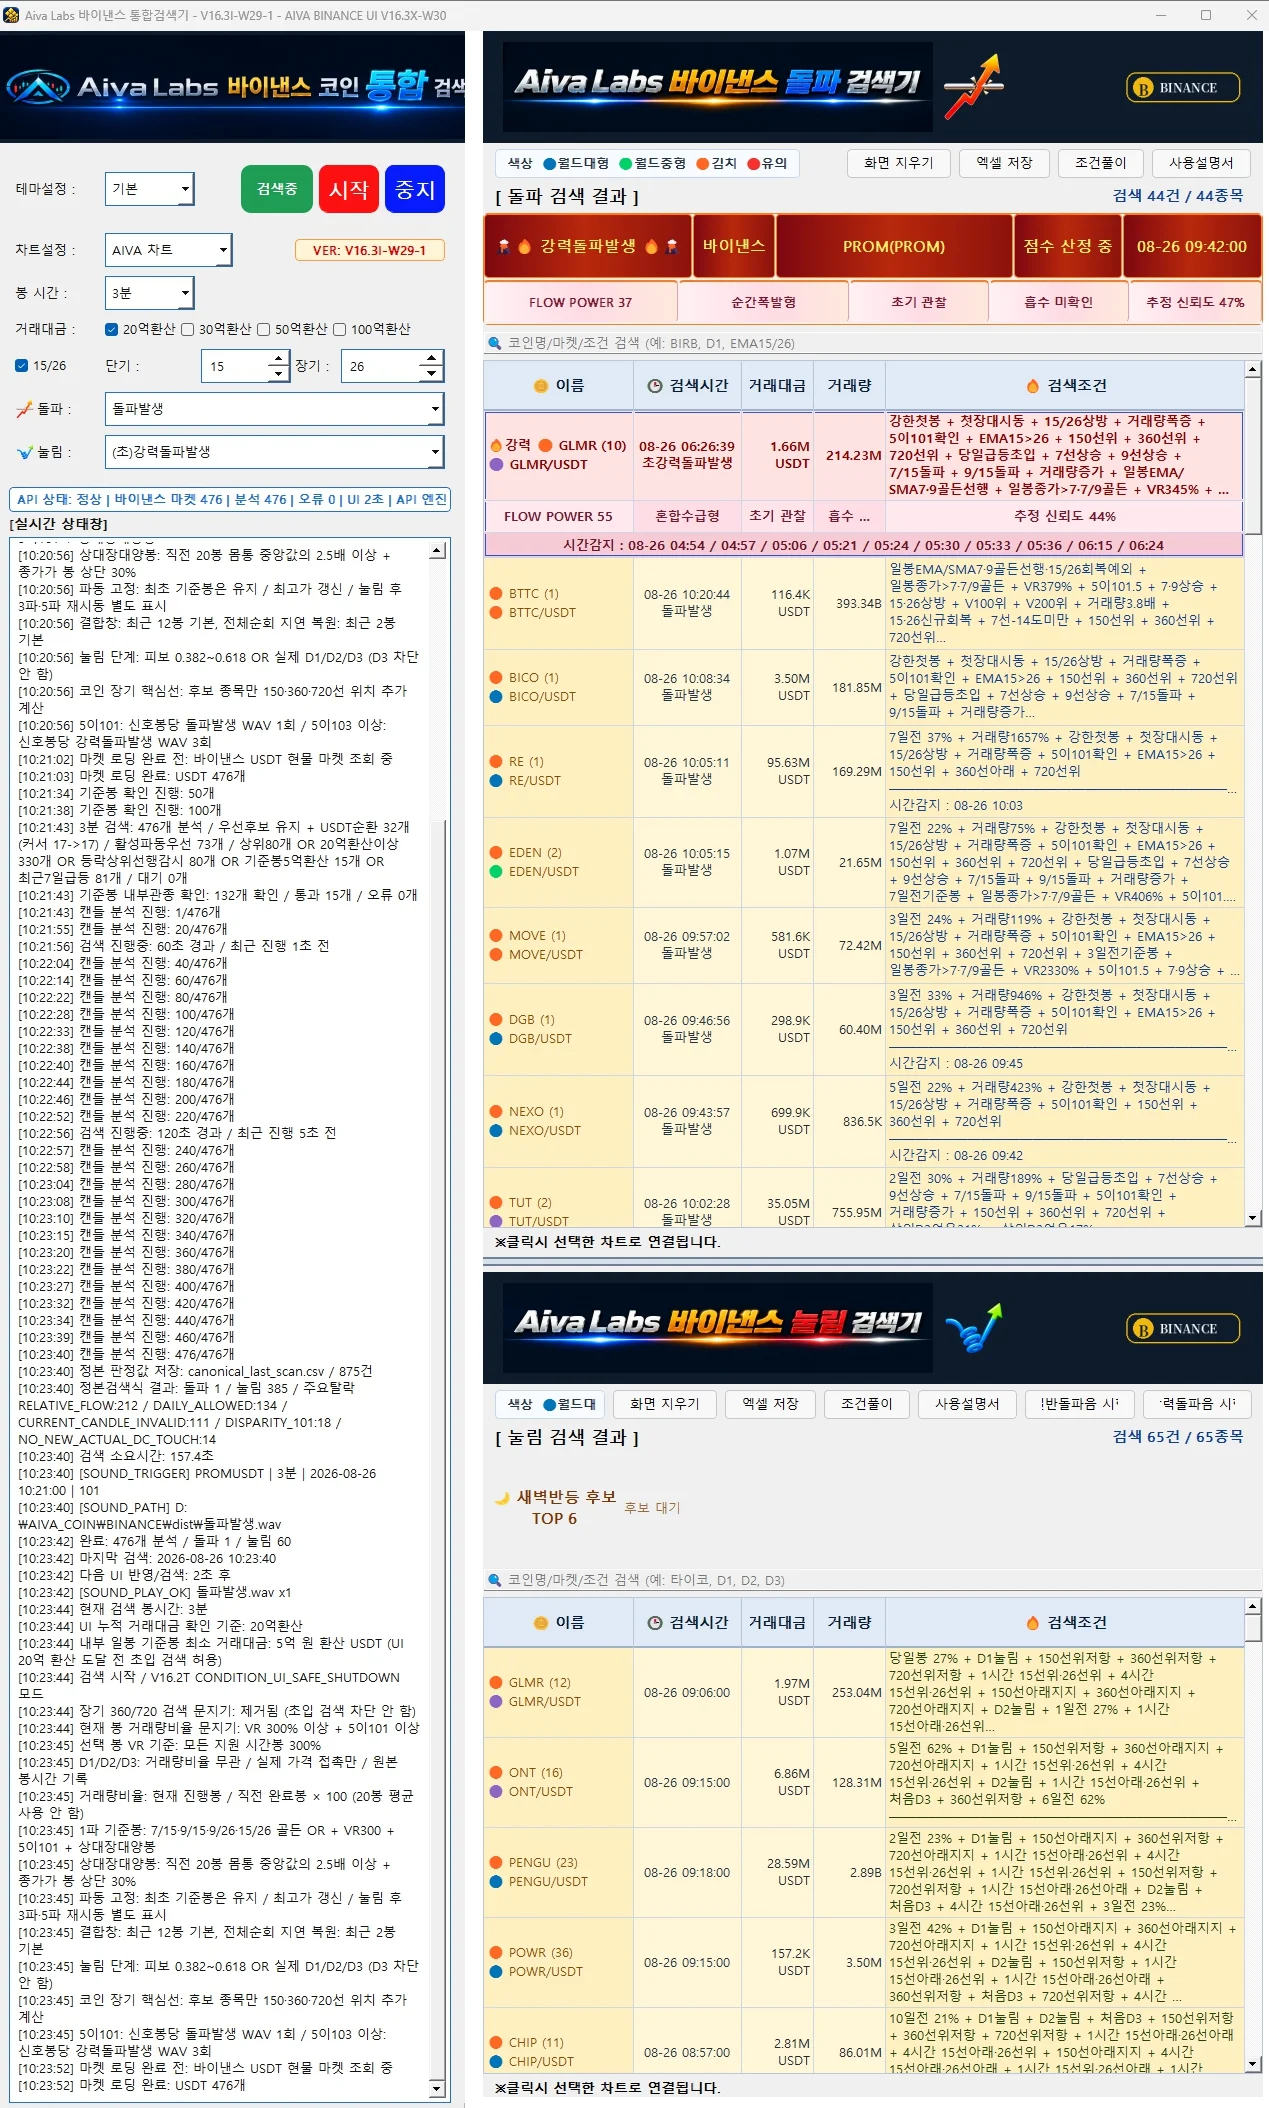The height and width of the screenshot is (2108, 1269).
Task: Toggle the 20억환산 checkbox
Action: (x=111, y=329)
